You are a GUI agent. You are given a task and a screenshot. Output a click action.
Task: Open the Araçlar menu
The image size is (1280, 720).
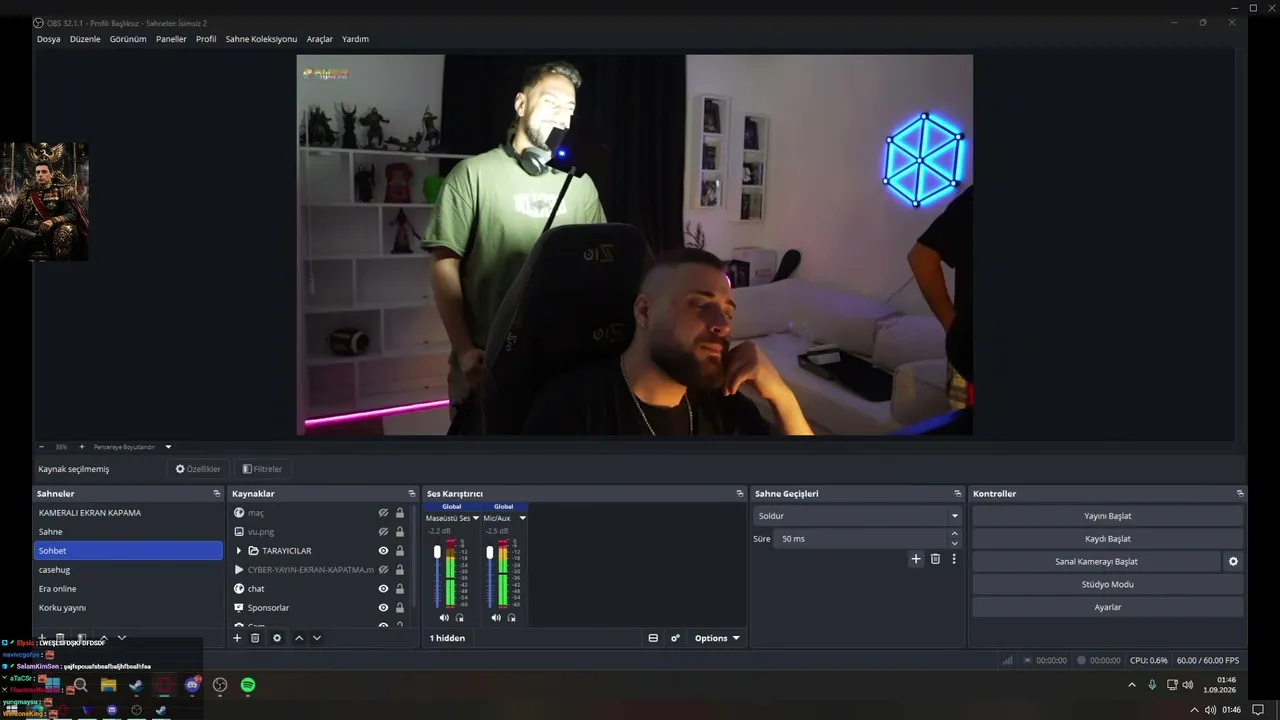tap(320, 39)
